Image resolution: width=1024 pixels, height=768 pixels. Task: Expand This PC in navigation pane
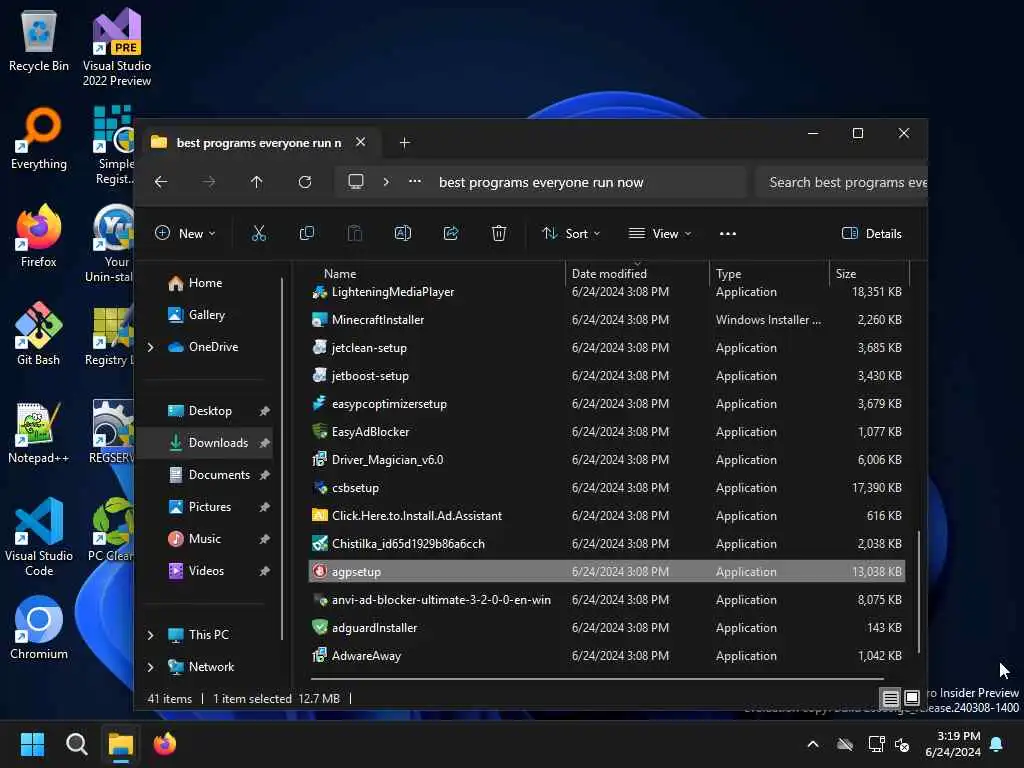point(151,635)
